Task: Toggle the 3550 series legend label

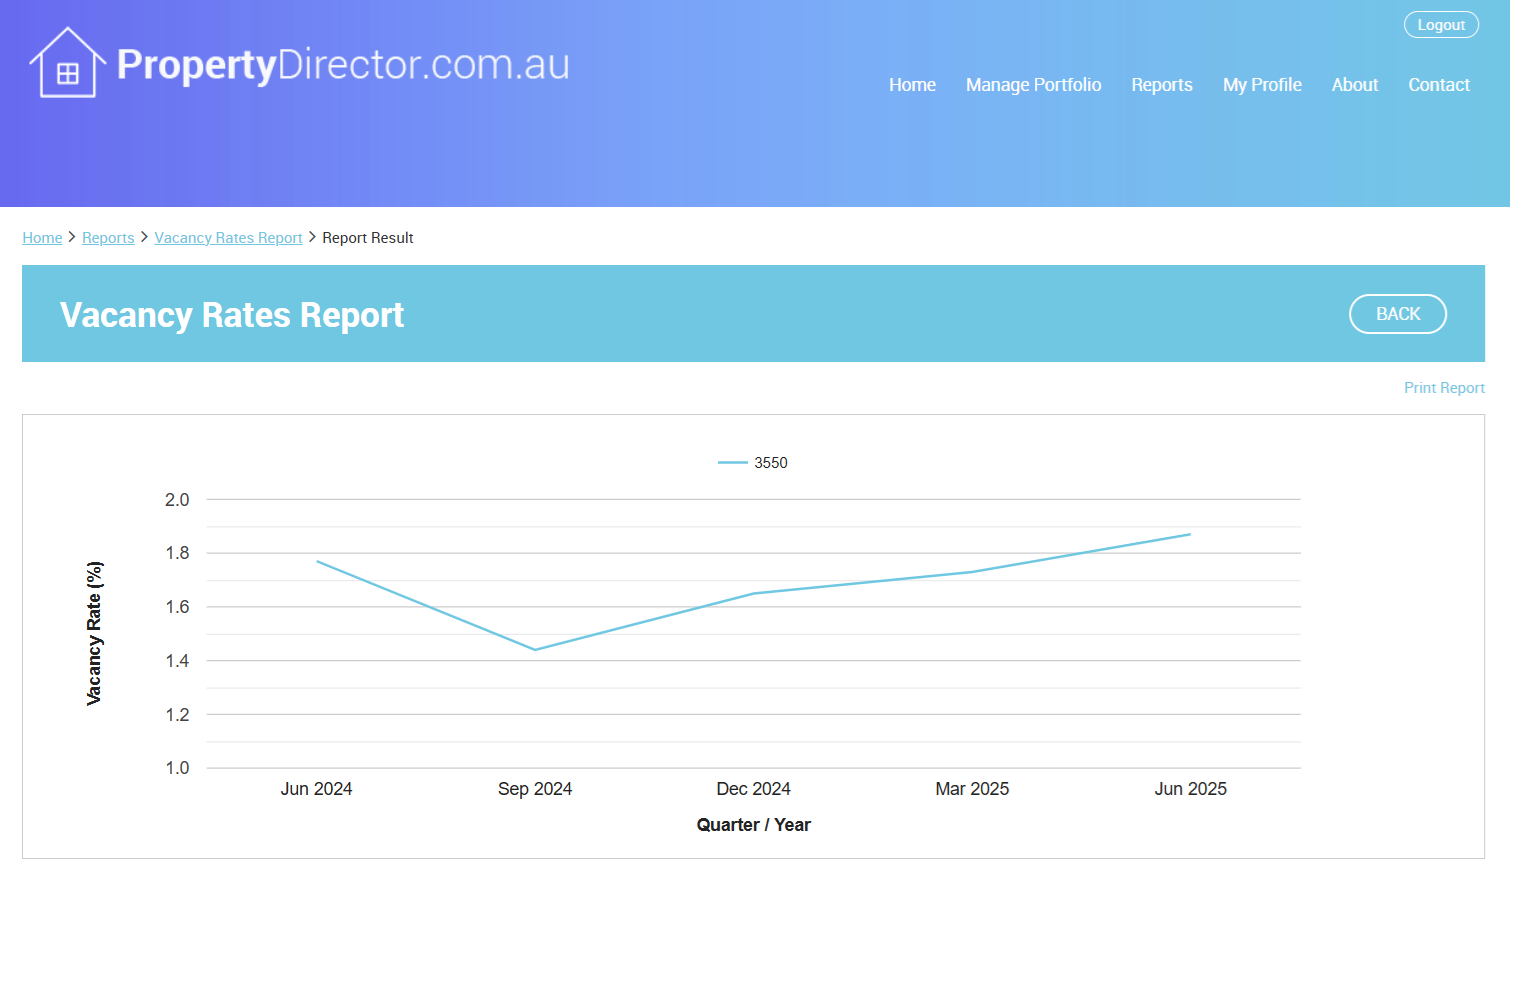Action: (x=771, y=463)
